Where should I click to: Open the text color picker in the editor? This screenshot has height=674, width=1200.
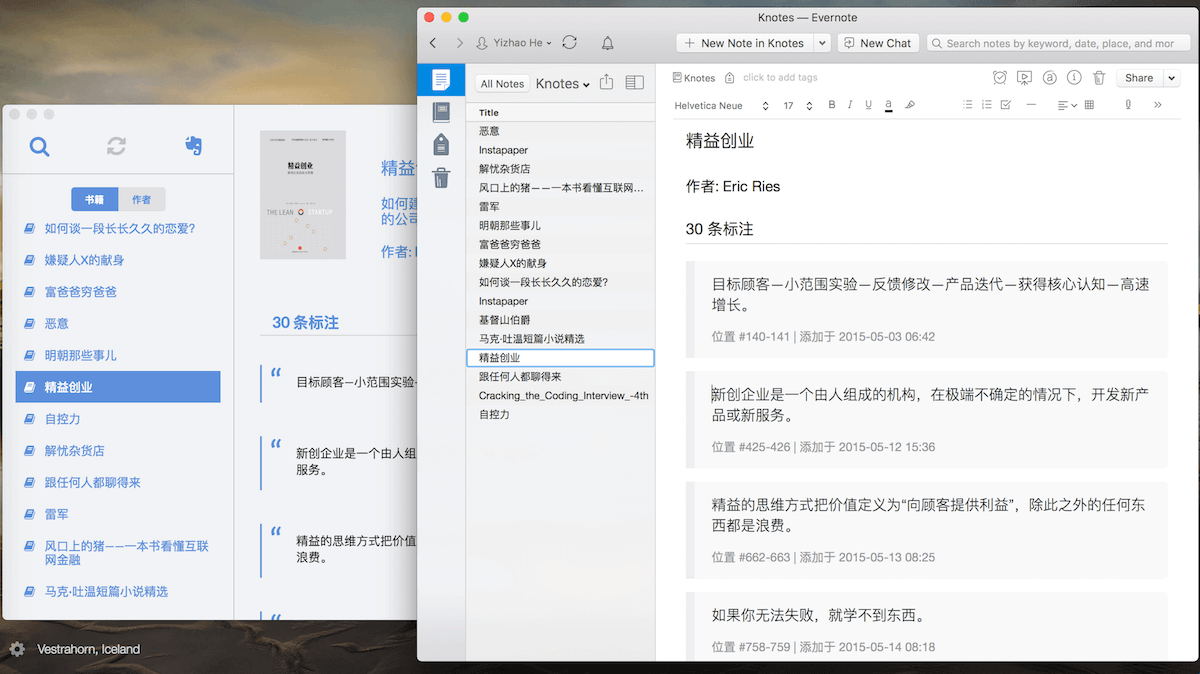pyautogui.click(x=888, y=105)
